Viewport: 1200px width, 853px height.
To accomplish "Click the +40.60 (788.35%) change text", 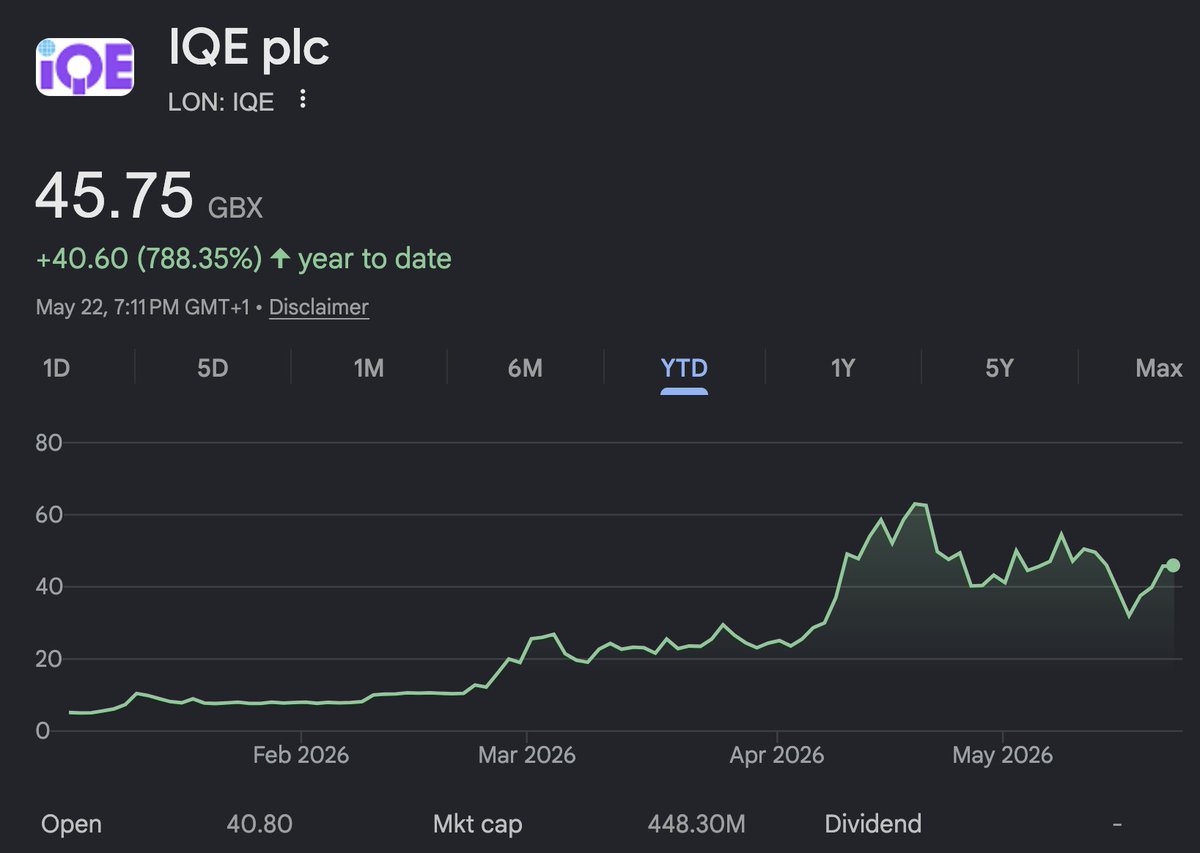I will coord(149,259).
